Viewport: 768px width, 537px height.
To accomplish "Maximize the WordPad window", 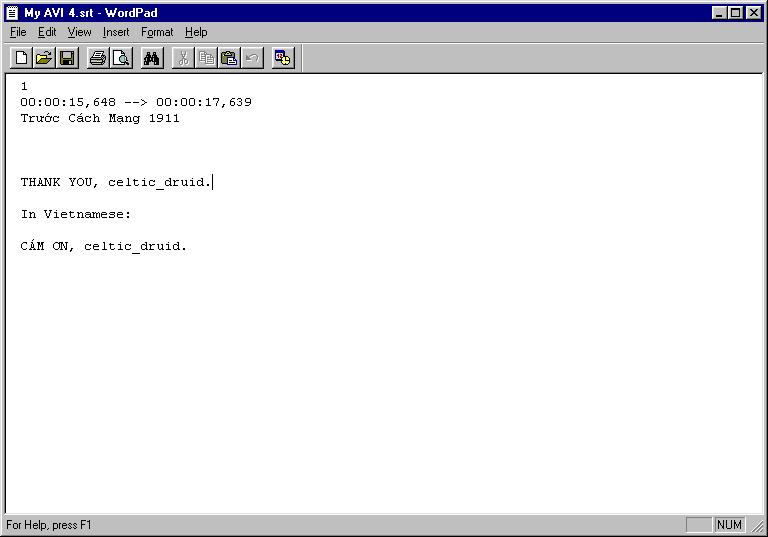I will click(736, 13).
